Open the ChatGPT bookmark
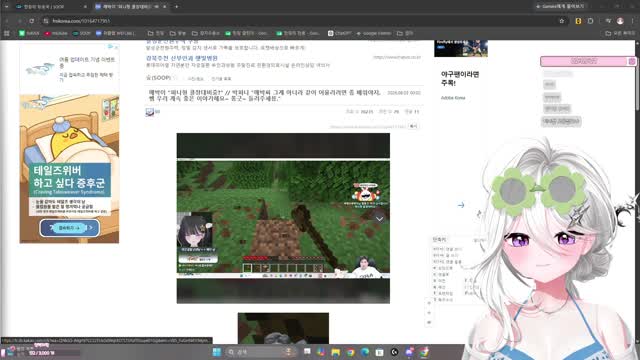This screenshot has width=640, height=360. tap(340, 33)
